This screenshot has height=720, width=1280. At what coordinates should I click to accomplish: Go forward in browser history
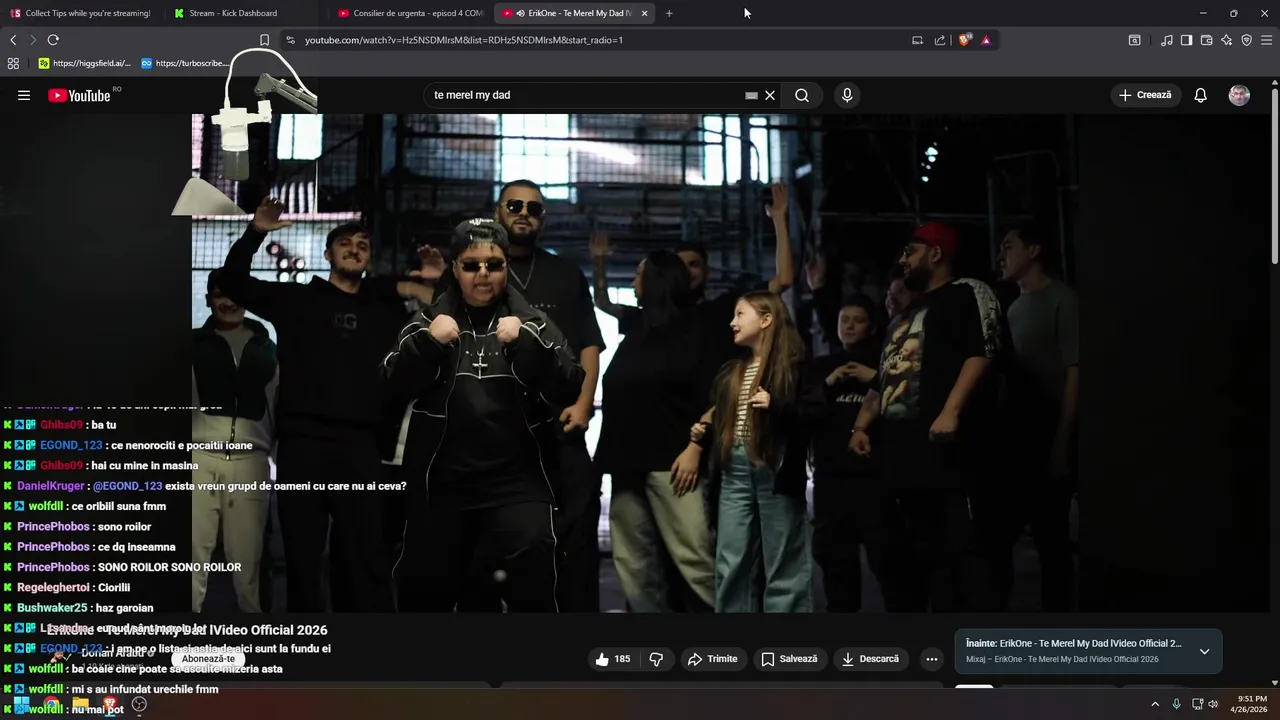(x=32, y=40)
